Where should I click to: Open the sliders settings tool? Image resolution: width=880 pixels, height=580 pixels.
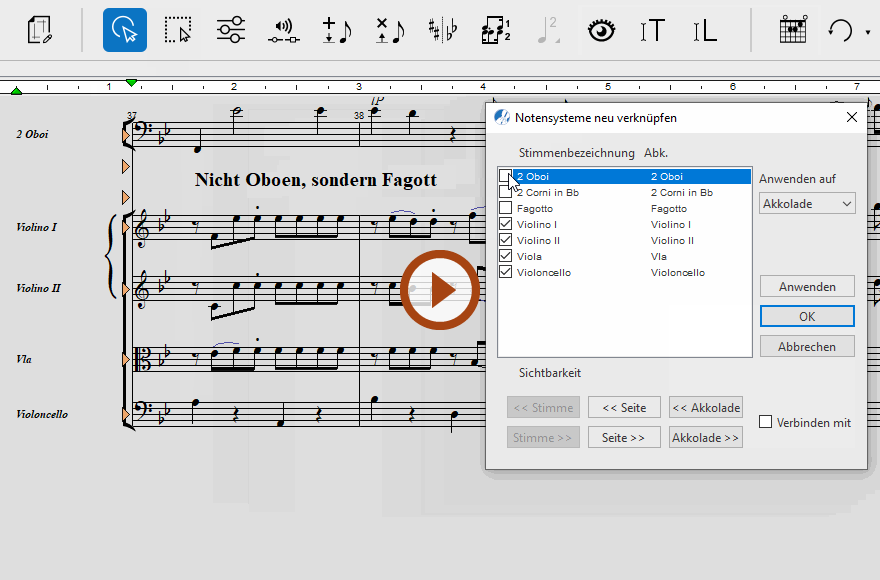click(x=231, y=30)
